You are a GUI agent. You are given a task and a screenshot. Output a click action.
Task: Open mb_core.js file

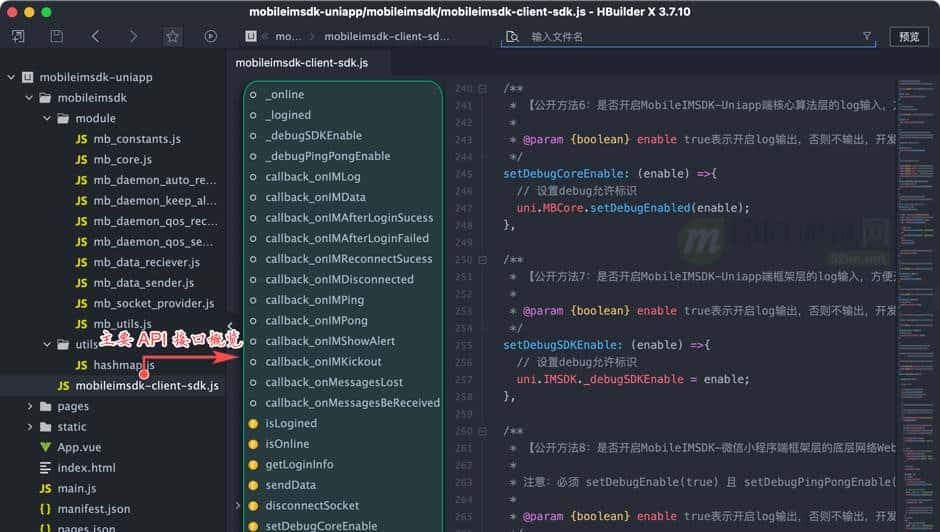(x=122, y=159)
